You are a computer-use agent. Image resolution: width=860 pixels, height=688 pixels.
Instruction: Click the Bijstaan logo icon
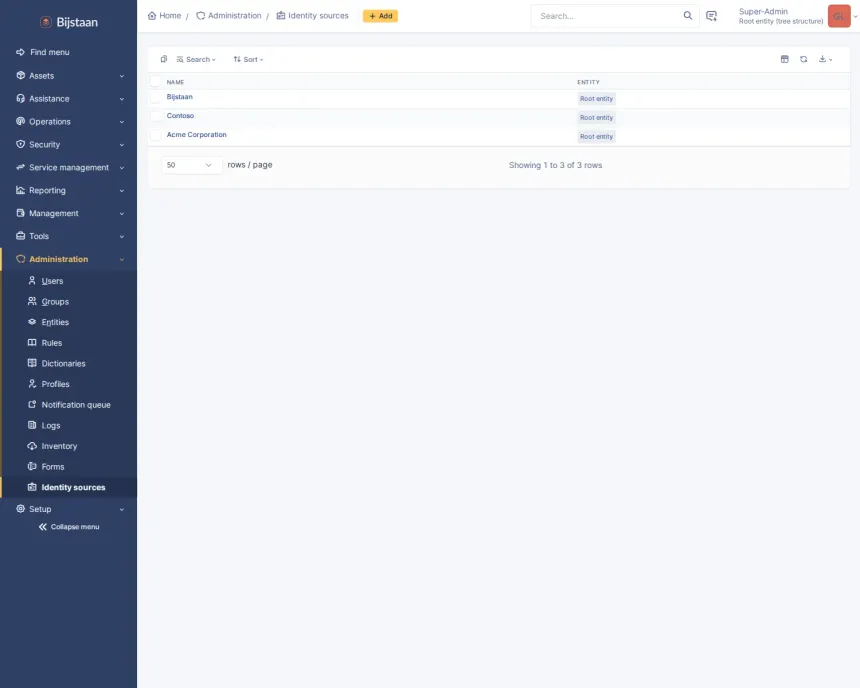point(46,22)
